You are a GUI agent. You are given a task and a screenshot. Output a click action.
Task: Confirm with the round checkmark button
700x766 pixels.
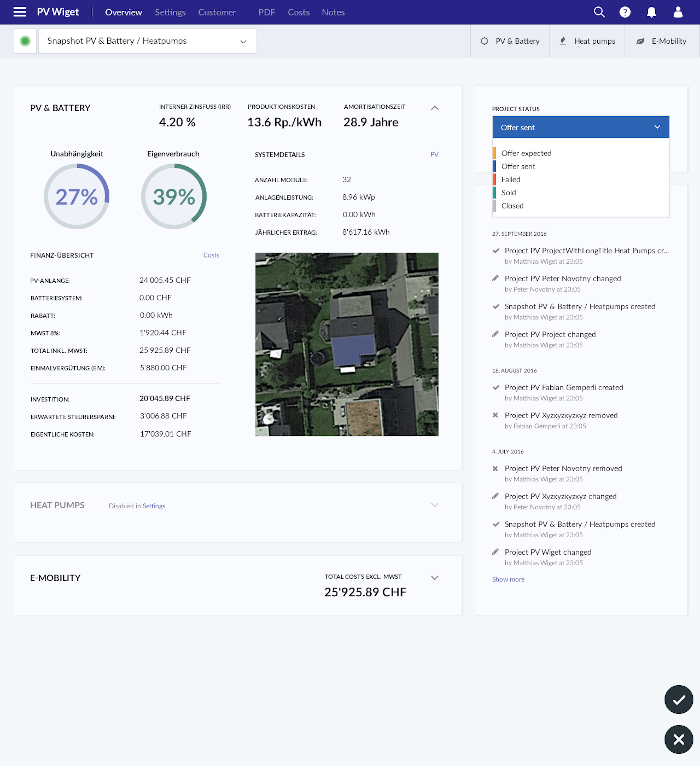(x=679, y=700)
